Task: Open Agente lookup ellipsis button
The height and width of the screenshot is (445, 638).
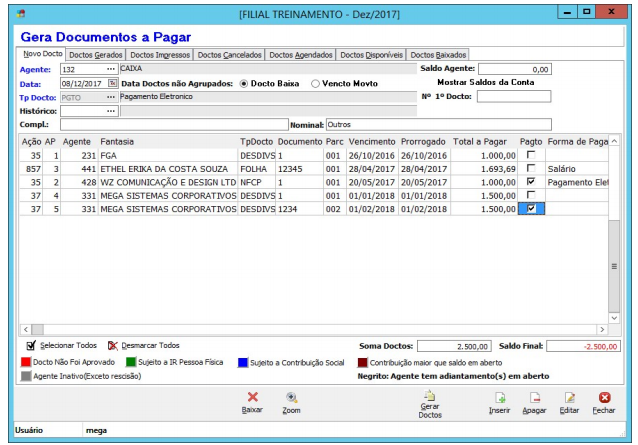Action: pos(111,69)
